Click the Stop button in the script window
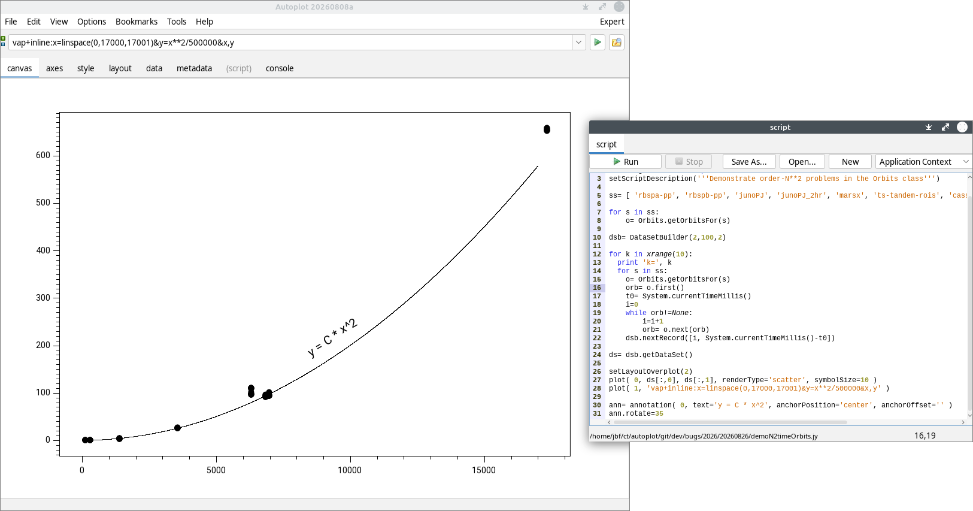 pos(689,161)
